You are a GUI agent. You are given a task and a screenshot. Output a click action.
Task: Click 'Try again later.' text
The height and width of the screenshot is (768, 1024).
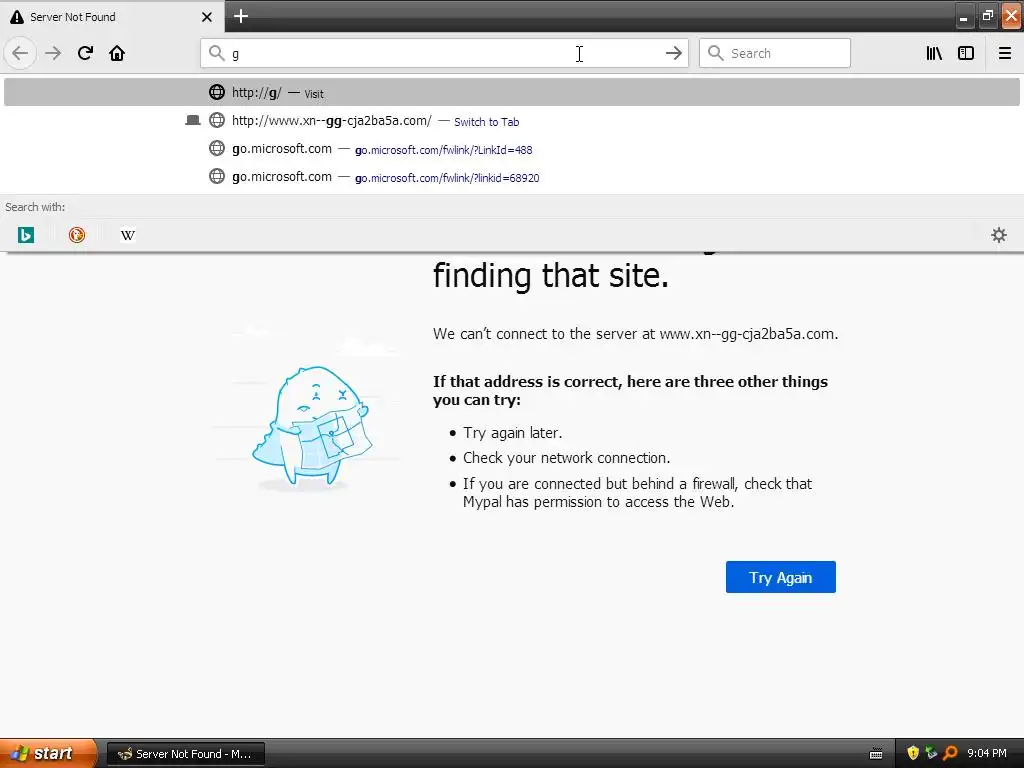click(513, 433)
